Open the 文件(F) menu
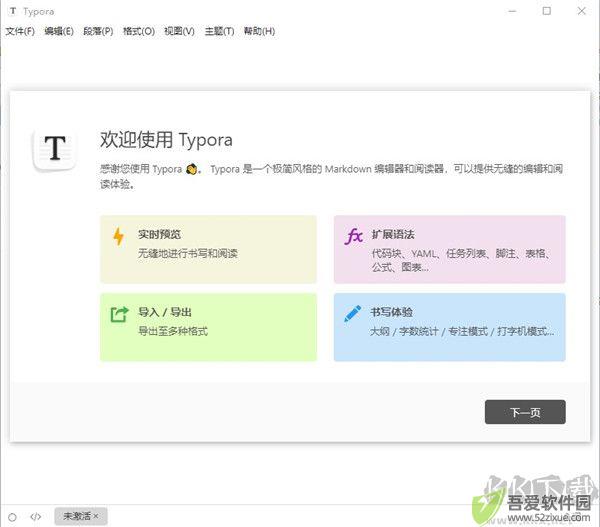Screen dimensions: 600x527 [x=20, y=31]
